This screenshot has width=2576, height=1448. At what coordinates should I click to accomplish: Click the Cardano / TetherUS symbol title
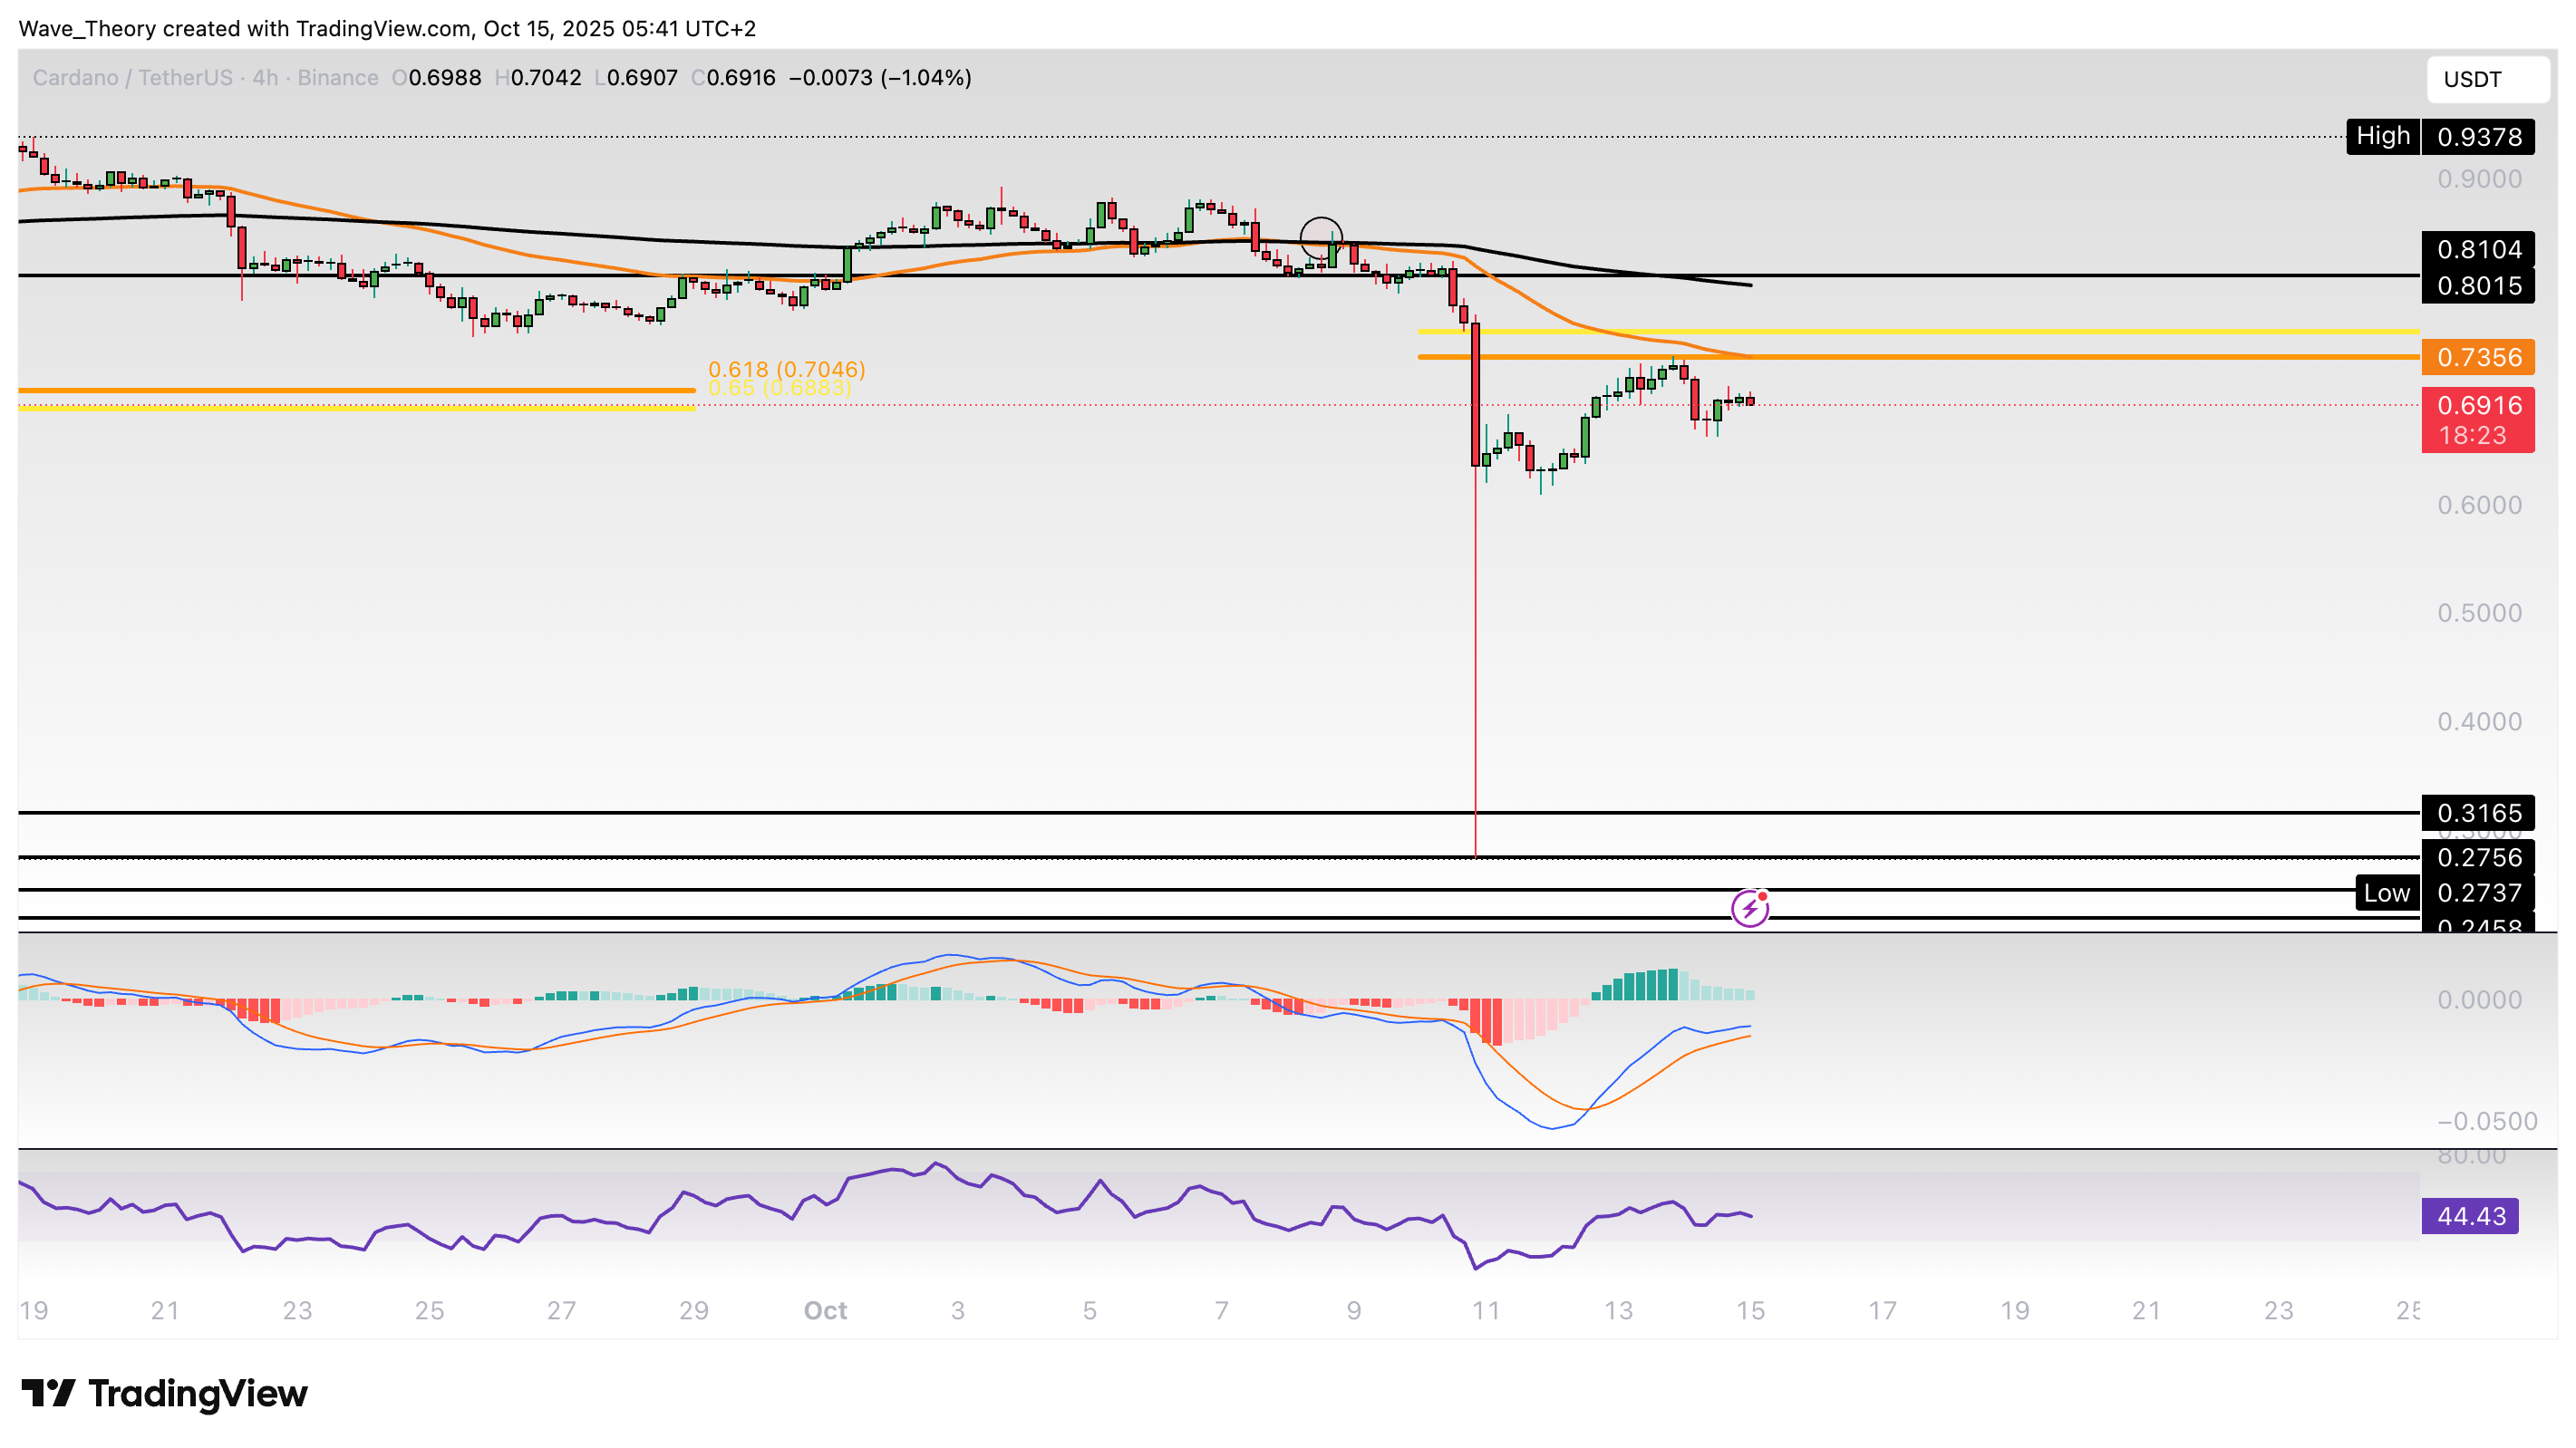[132, 78]
